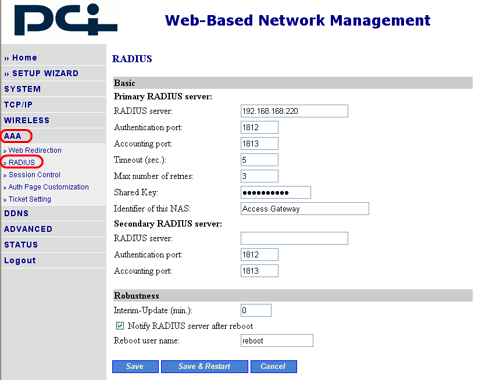Image resolution: width=500 pixels, height=380 pixels.
Task: Open the Ticket Setting submenu link
Action: coord(30,199)
